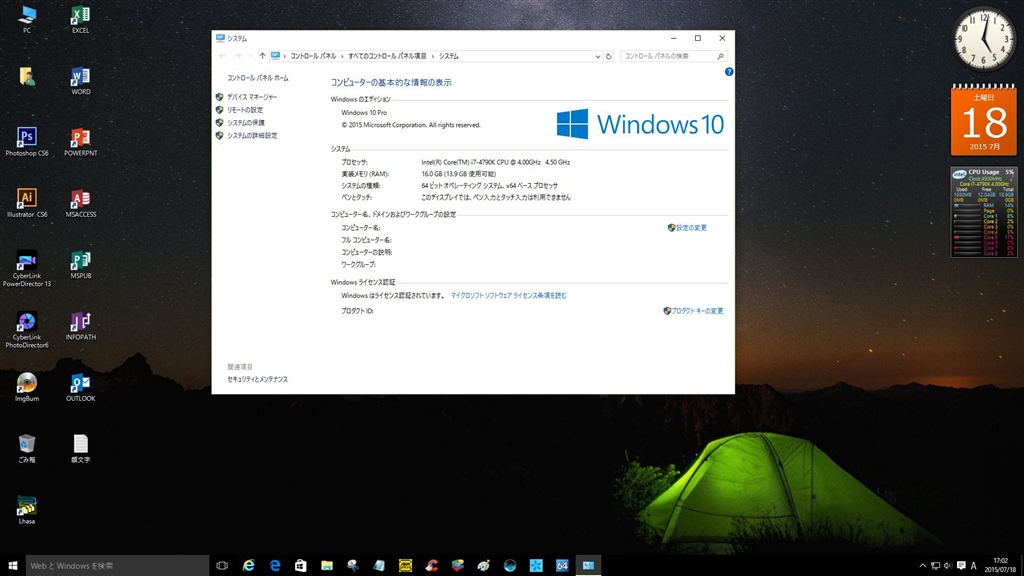The image size is (1024, 576).
Task: Open the volume tray icon
Action: (948, 566)
